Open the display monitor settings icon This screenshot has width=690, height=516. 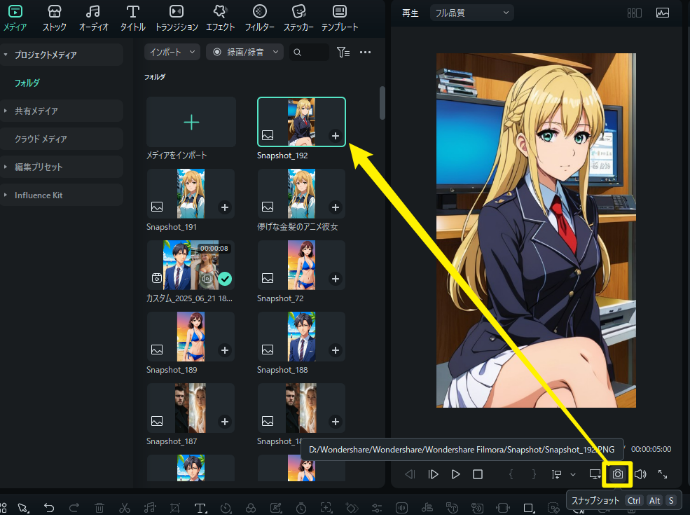point(595,474)
